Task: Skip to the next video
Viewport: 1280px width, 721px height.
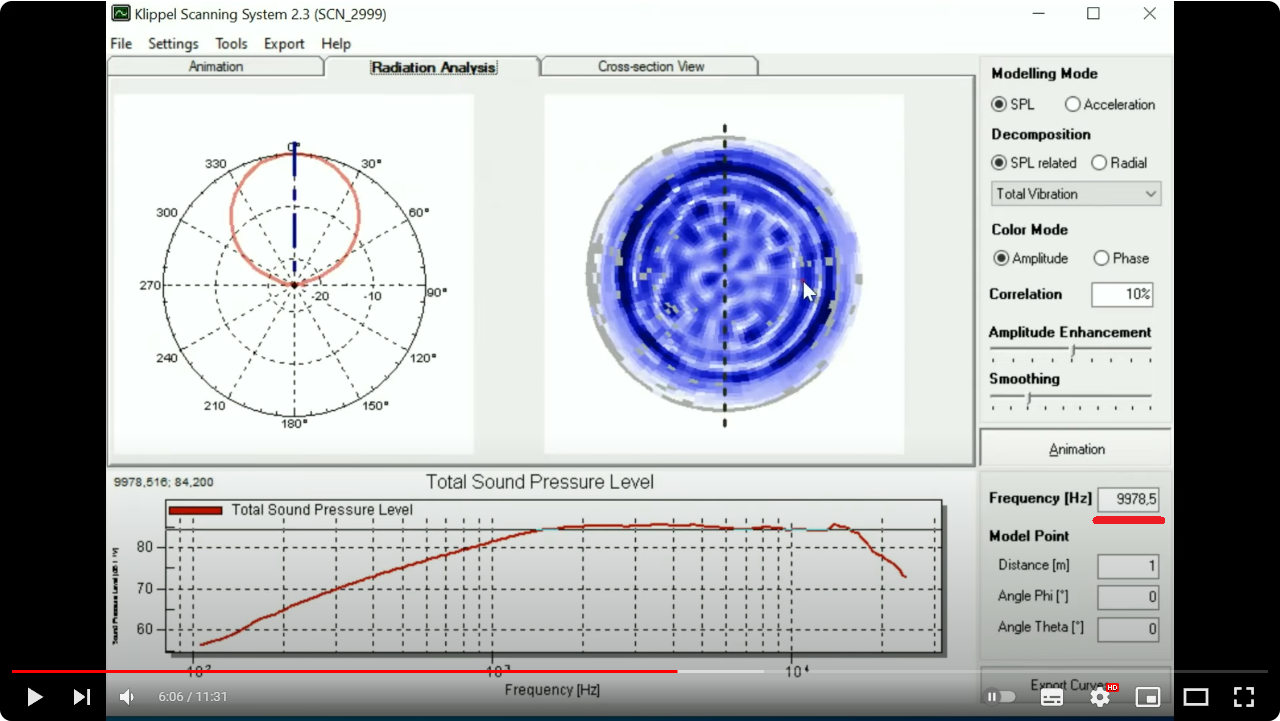Action: coord(82,697)
